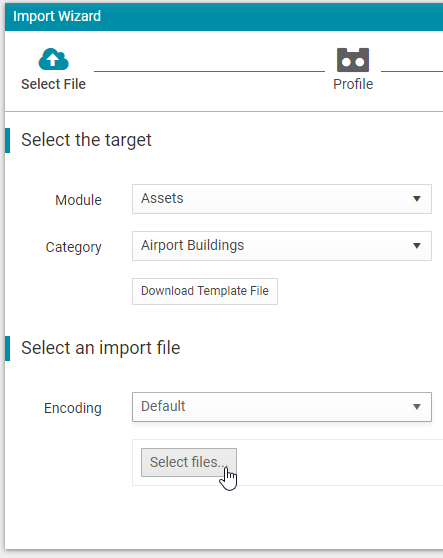
Task: Click the Select an import file heading
Action: (x=101, y=348)
